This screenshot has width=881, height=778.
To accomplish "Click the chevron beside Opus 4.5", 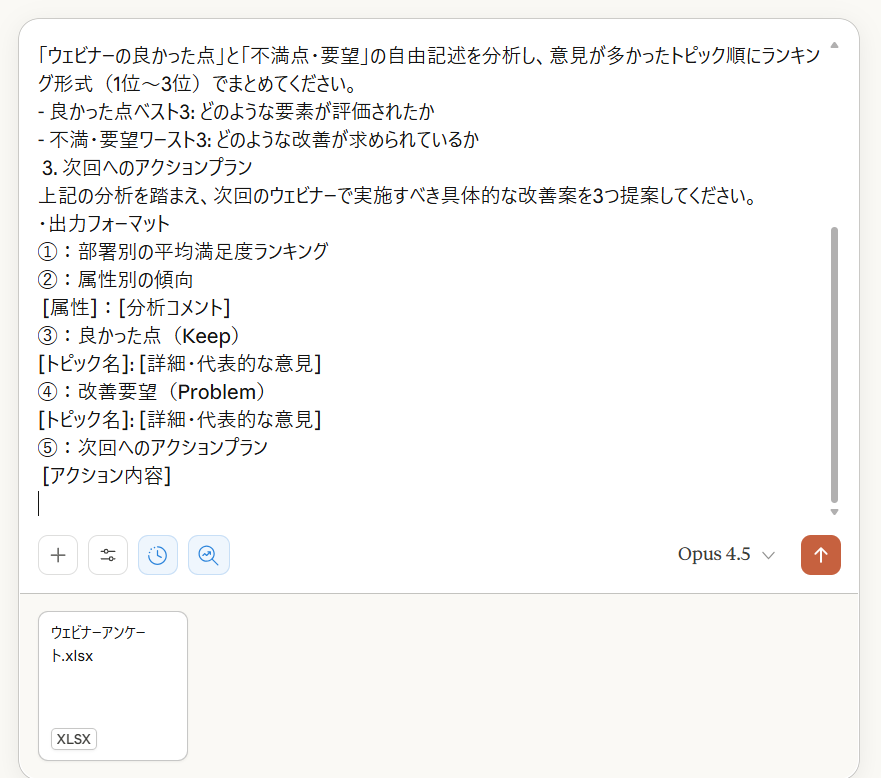I will [768, 556].
